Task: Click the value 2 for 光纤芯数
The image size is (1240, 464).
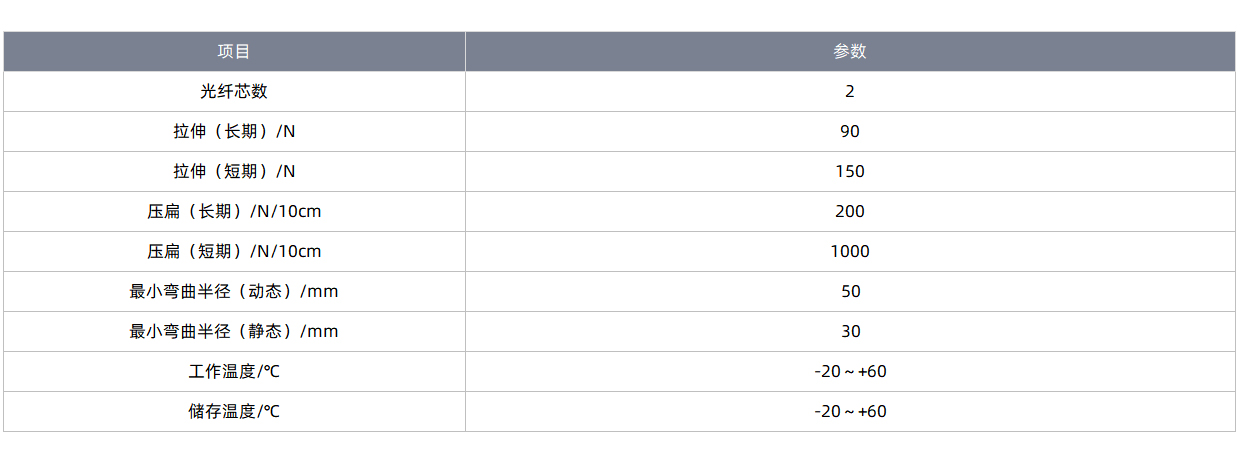Action: click(850, 91)
